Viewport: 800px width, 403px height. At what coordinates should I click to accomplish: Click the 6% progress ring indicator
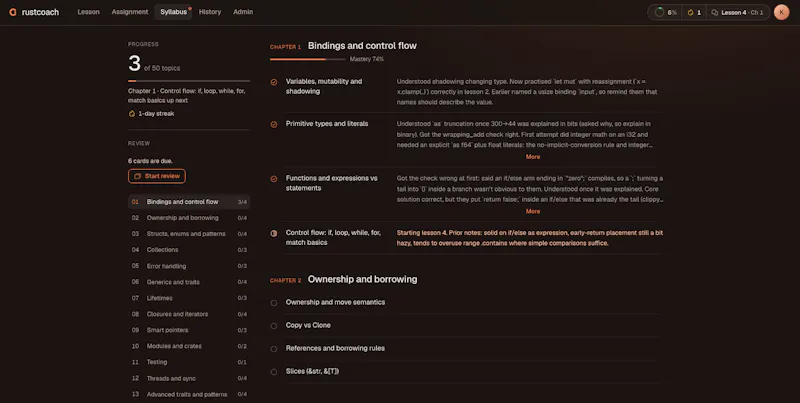[x=665, y=12]
